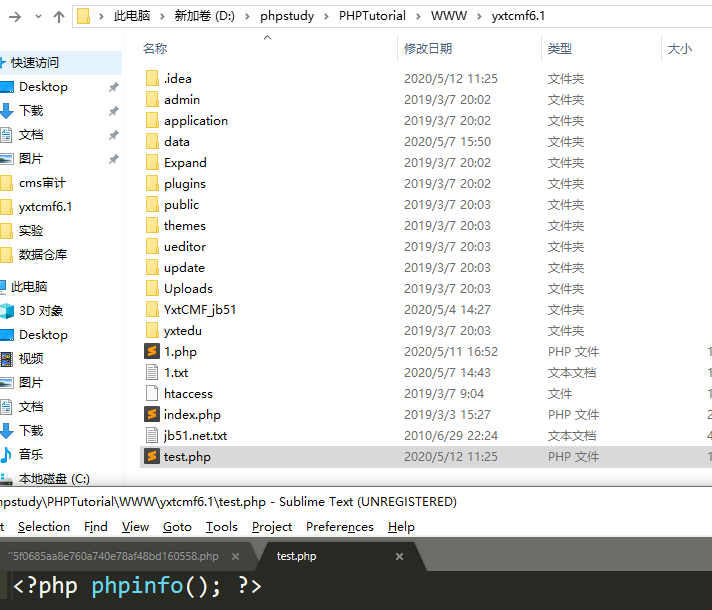Click pin icon beside quick access Desktop
This screenshot has height=610, width=712.
[114, 87]
